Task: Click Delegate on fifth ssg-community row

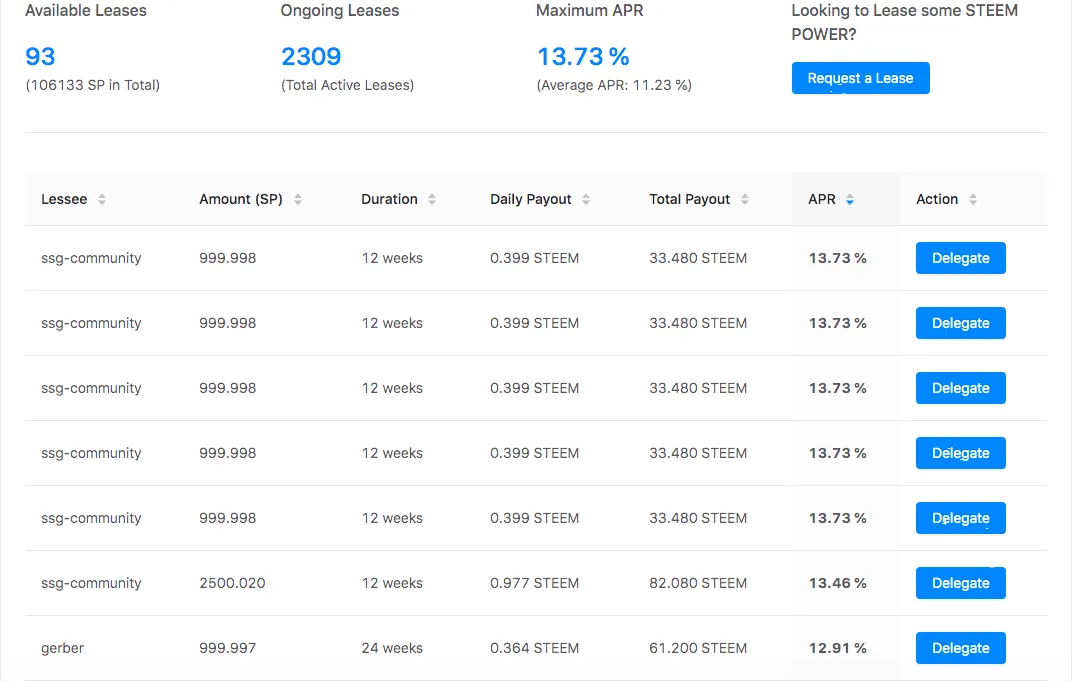Action: (961, 518)
